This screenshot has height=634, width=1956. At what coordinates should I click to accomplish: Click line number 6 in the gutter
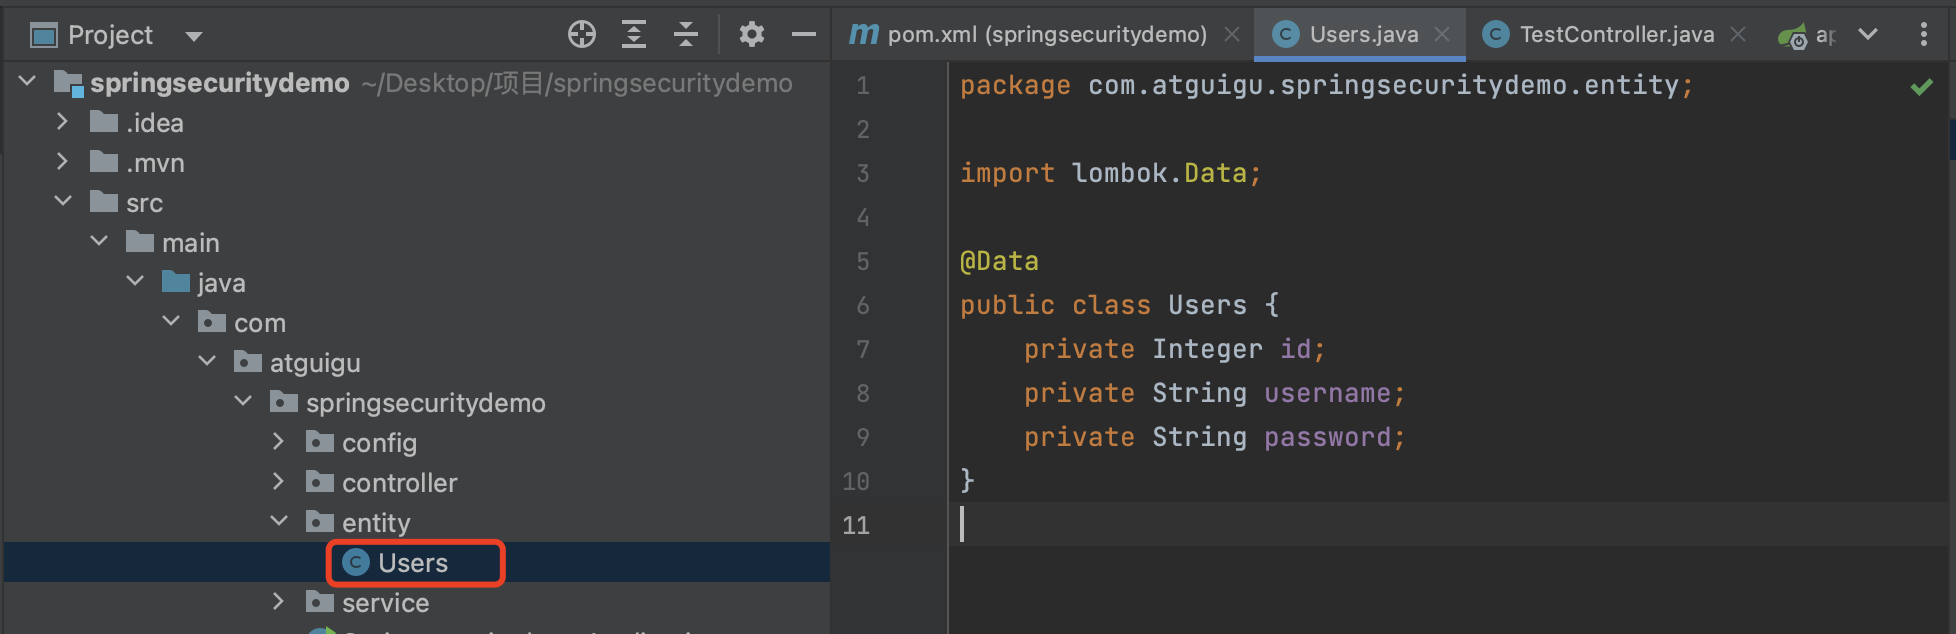coord(862,306)
